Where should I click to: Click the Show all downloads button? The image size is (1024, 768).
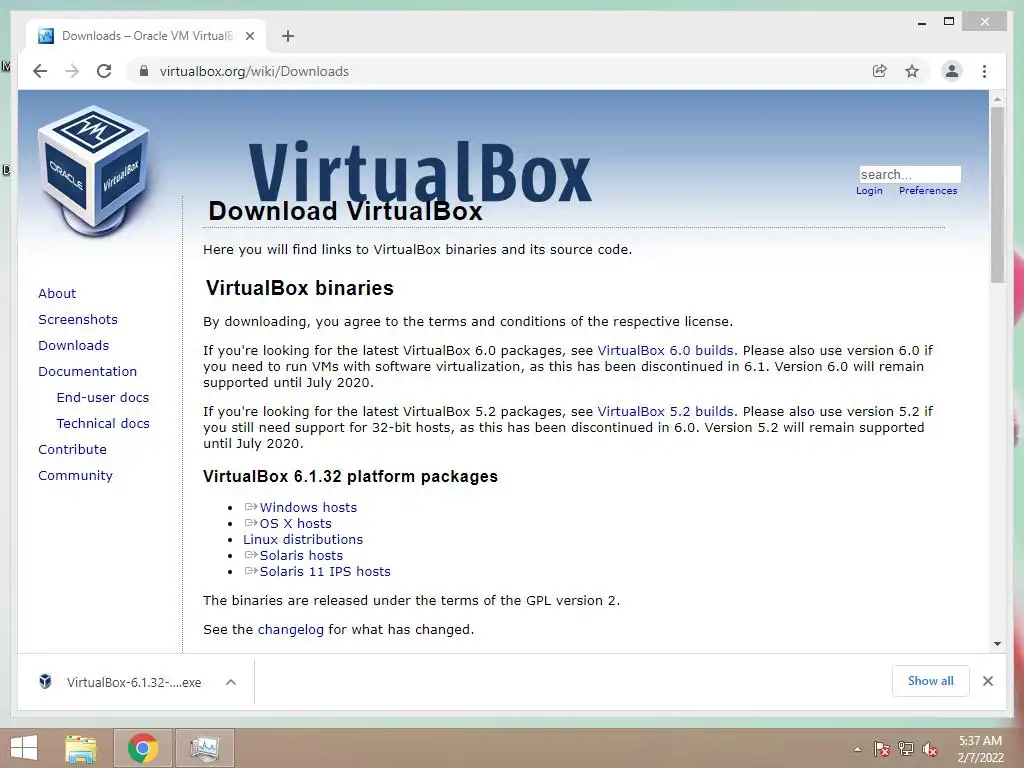931,681
